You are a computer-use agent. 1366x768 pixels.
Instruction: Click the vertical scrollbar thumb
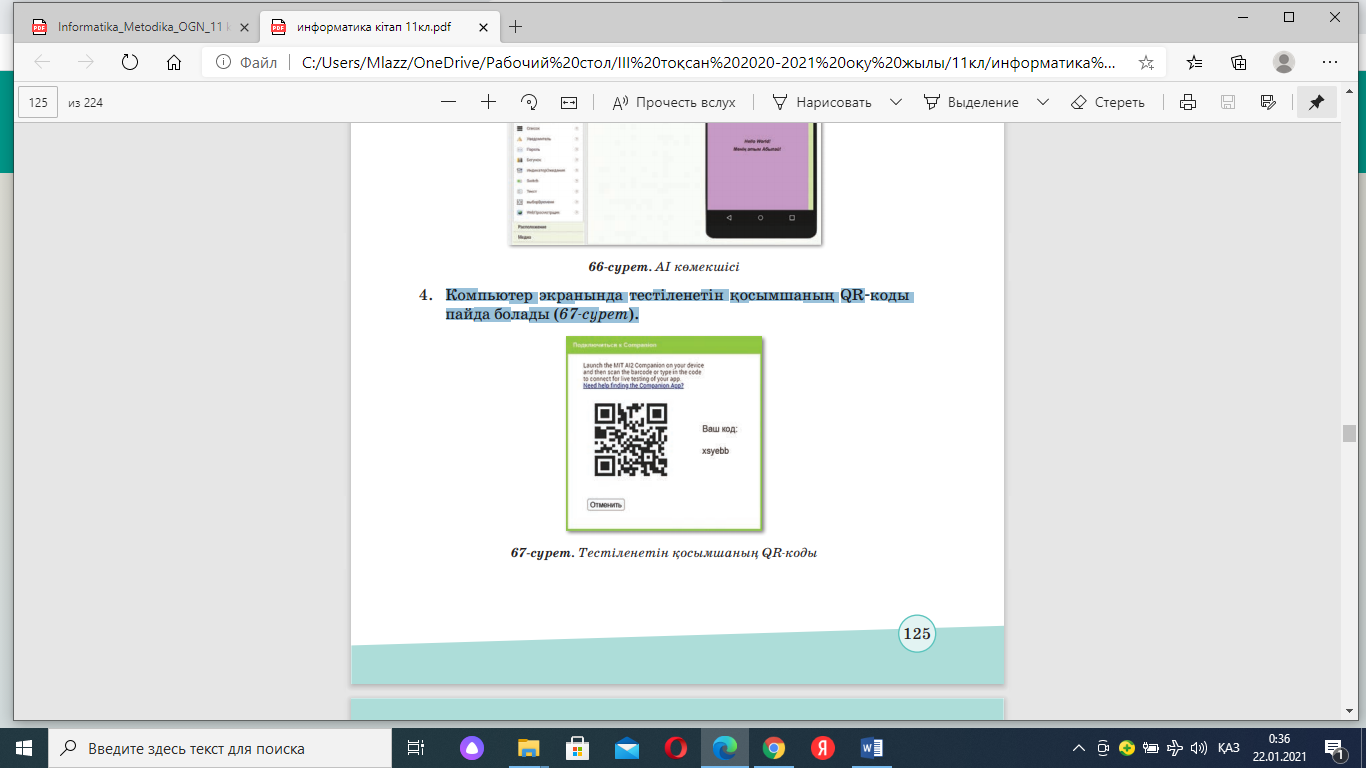point(1349,433)
